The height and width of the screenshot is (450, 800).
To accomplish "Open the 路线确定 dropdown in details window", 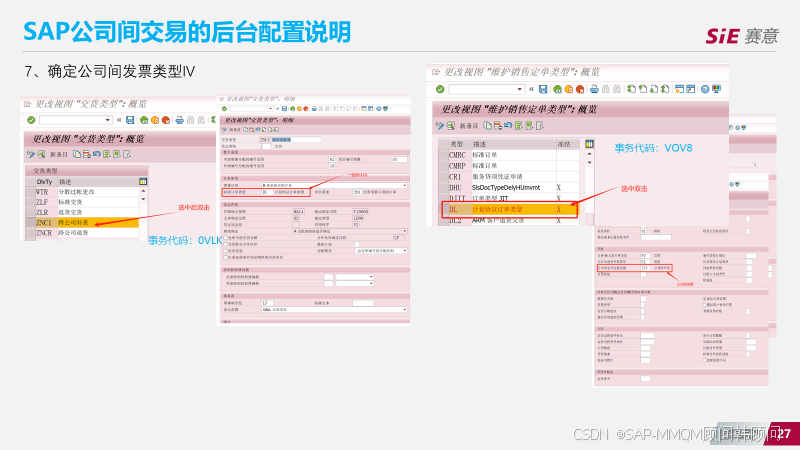I will click(x=405, y=231).
